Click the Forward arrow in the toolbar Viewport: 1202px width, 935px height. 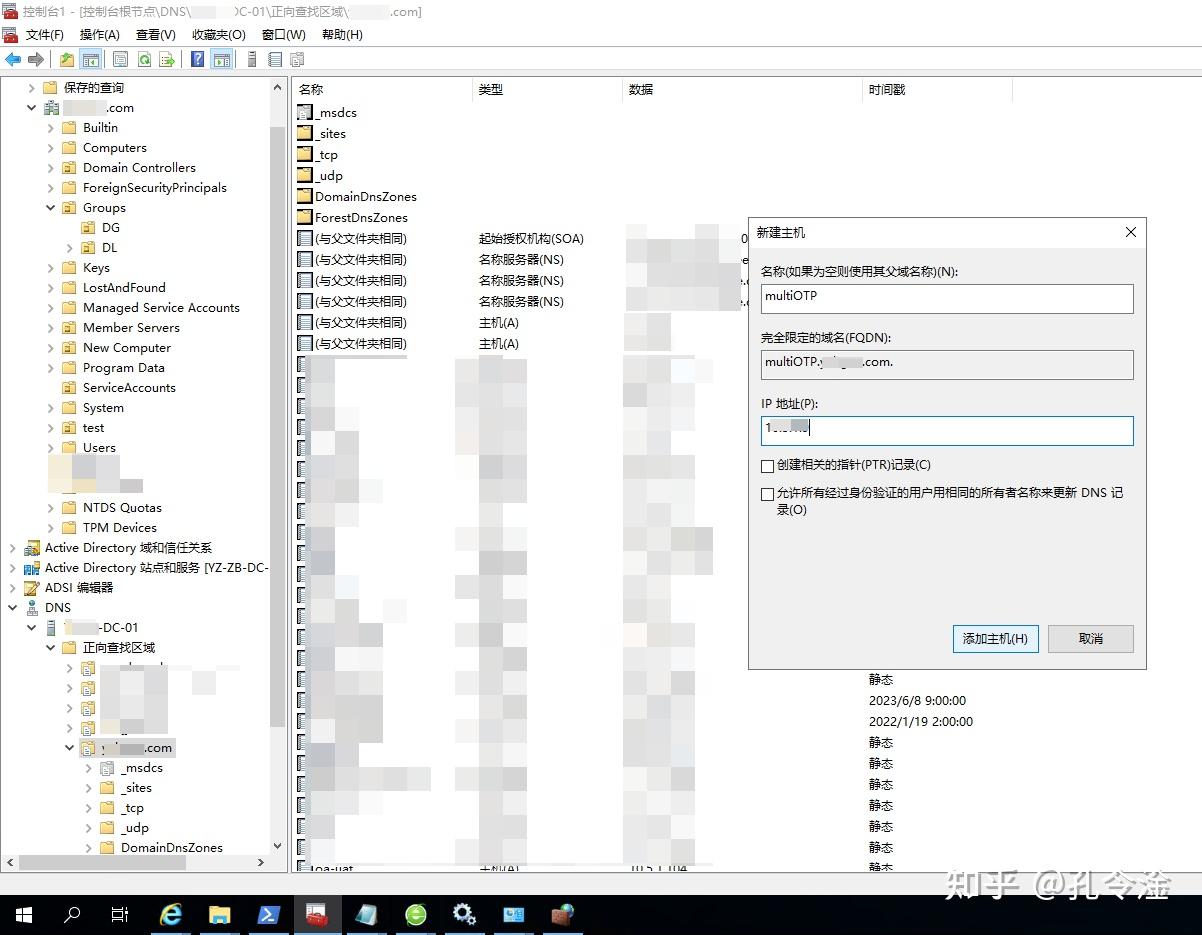coord(36,60)
